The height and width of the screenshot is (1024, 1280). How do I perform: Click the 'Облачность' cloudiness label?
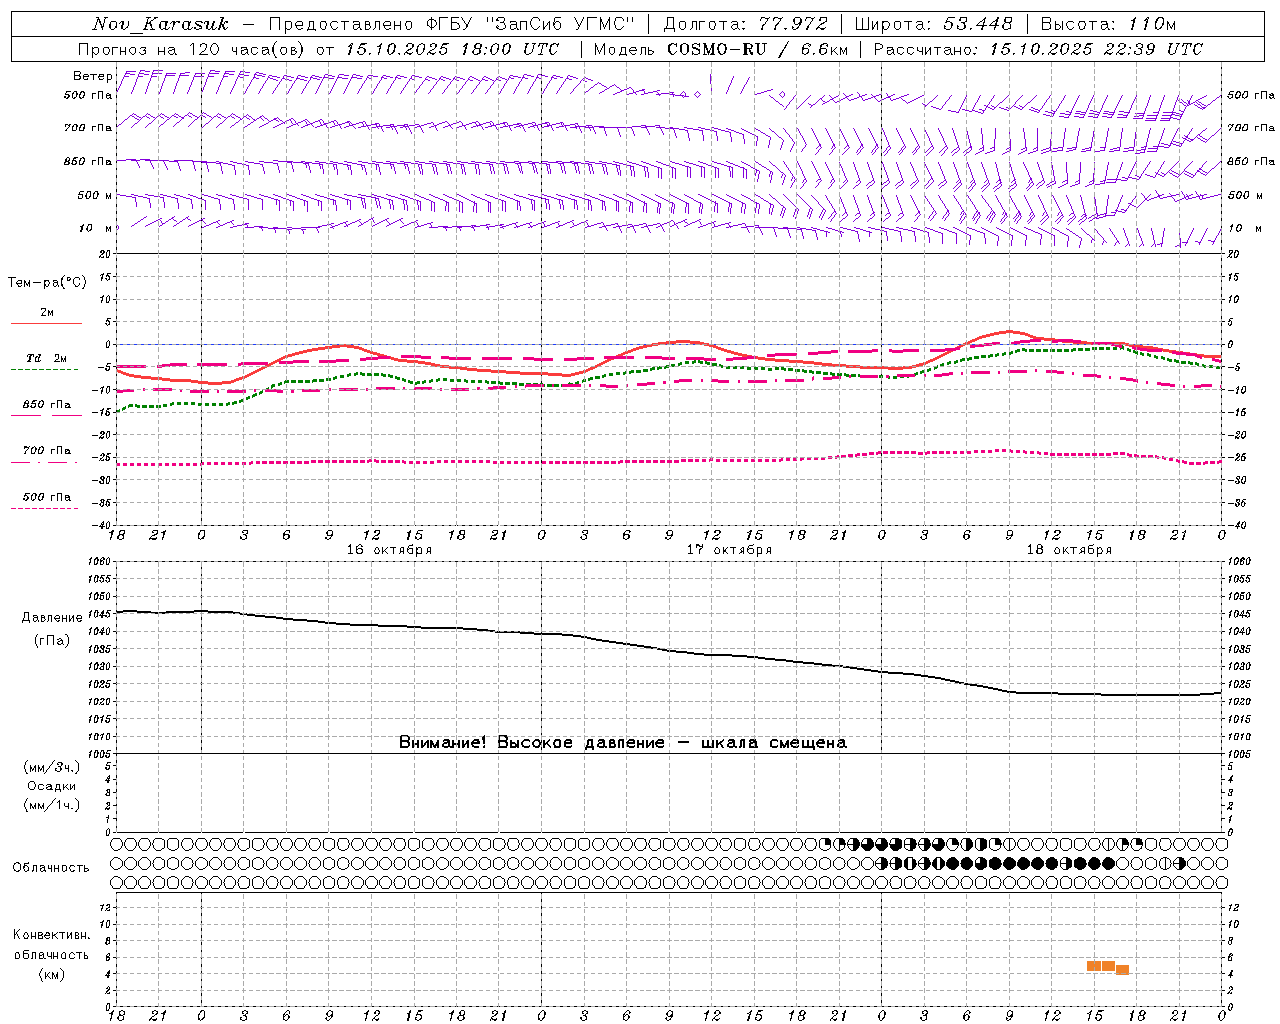(51, 868)
